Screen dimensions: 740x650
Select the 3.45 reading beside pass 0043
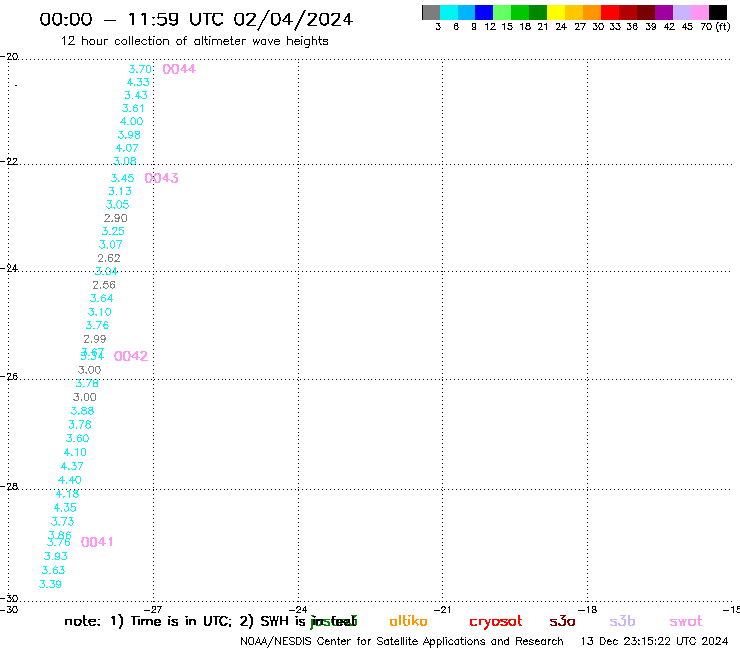pyautogui.click(x=122, y=178)
